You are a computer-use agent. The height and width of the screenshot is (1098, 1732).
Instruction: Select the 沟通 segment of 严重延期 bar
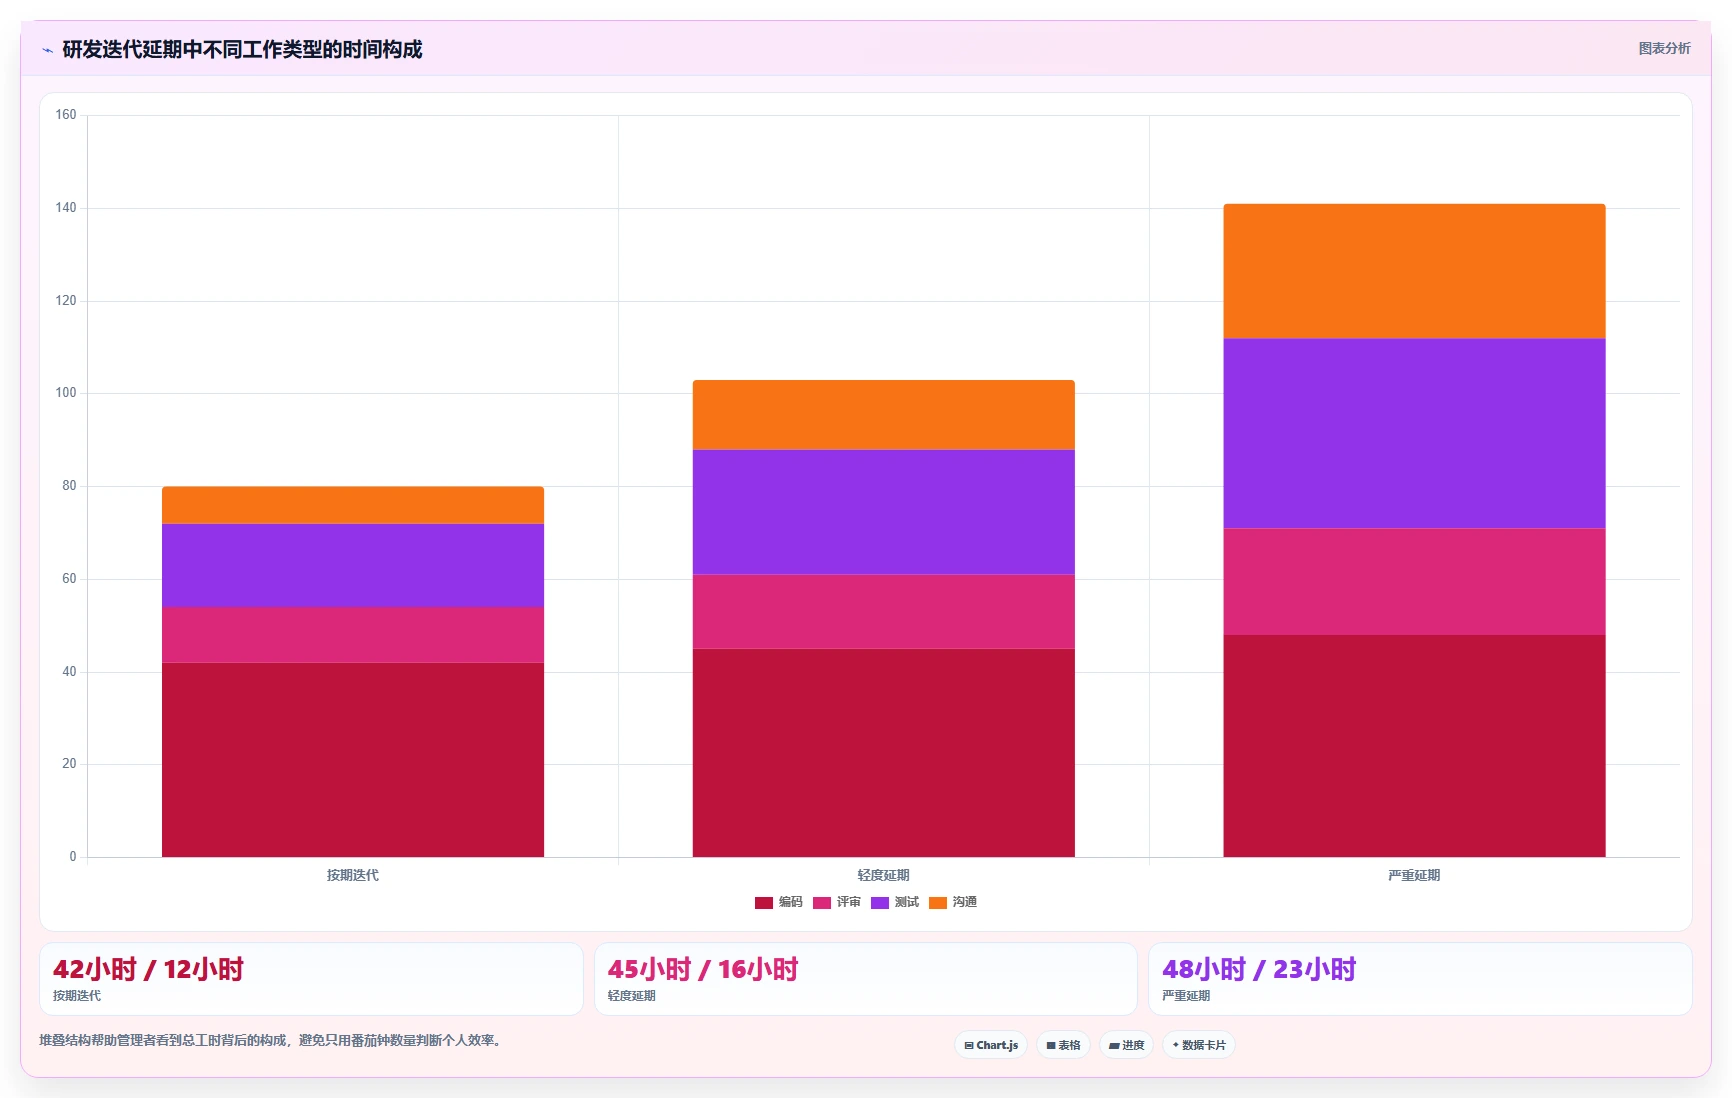(1414, 271)
